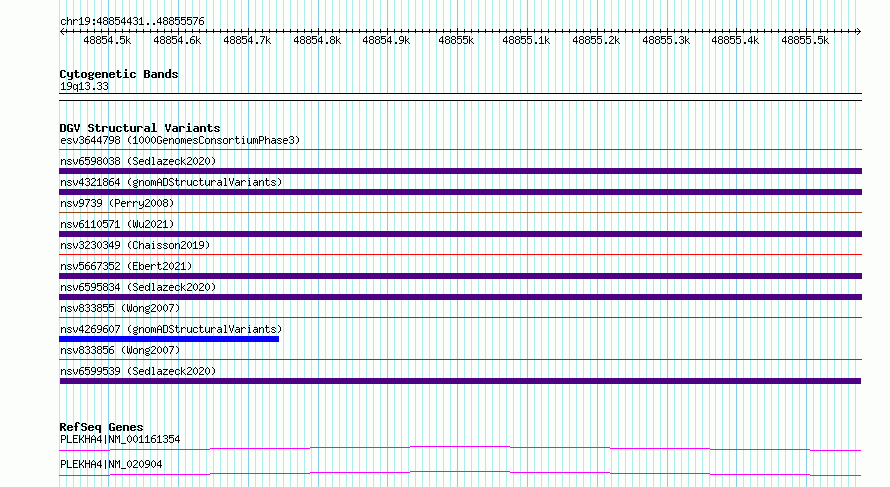Click the red line under nsv833855
The image size is (890, 487).
pos(460,318)
